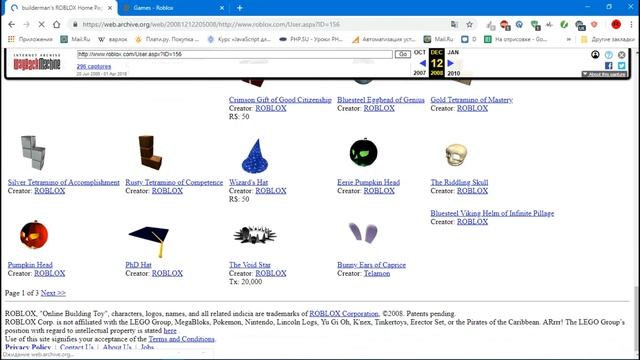This screenshot has width=640, height=360.
Task: Click Riddling Skull image
Action: tap(456, 155)
